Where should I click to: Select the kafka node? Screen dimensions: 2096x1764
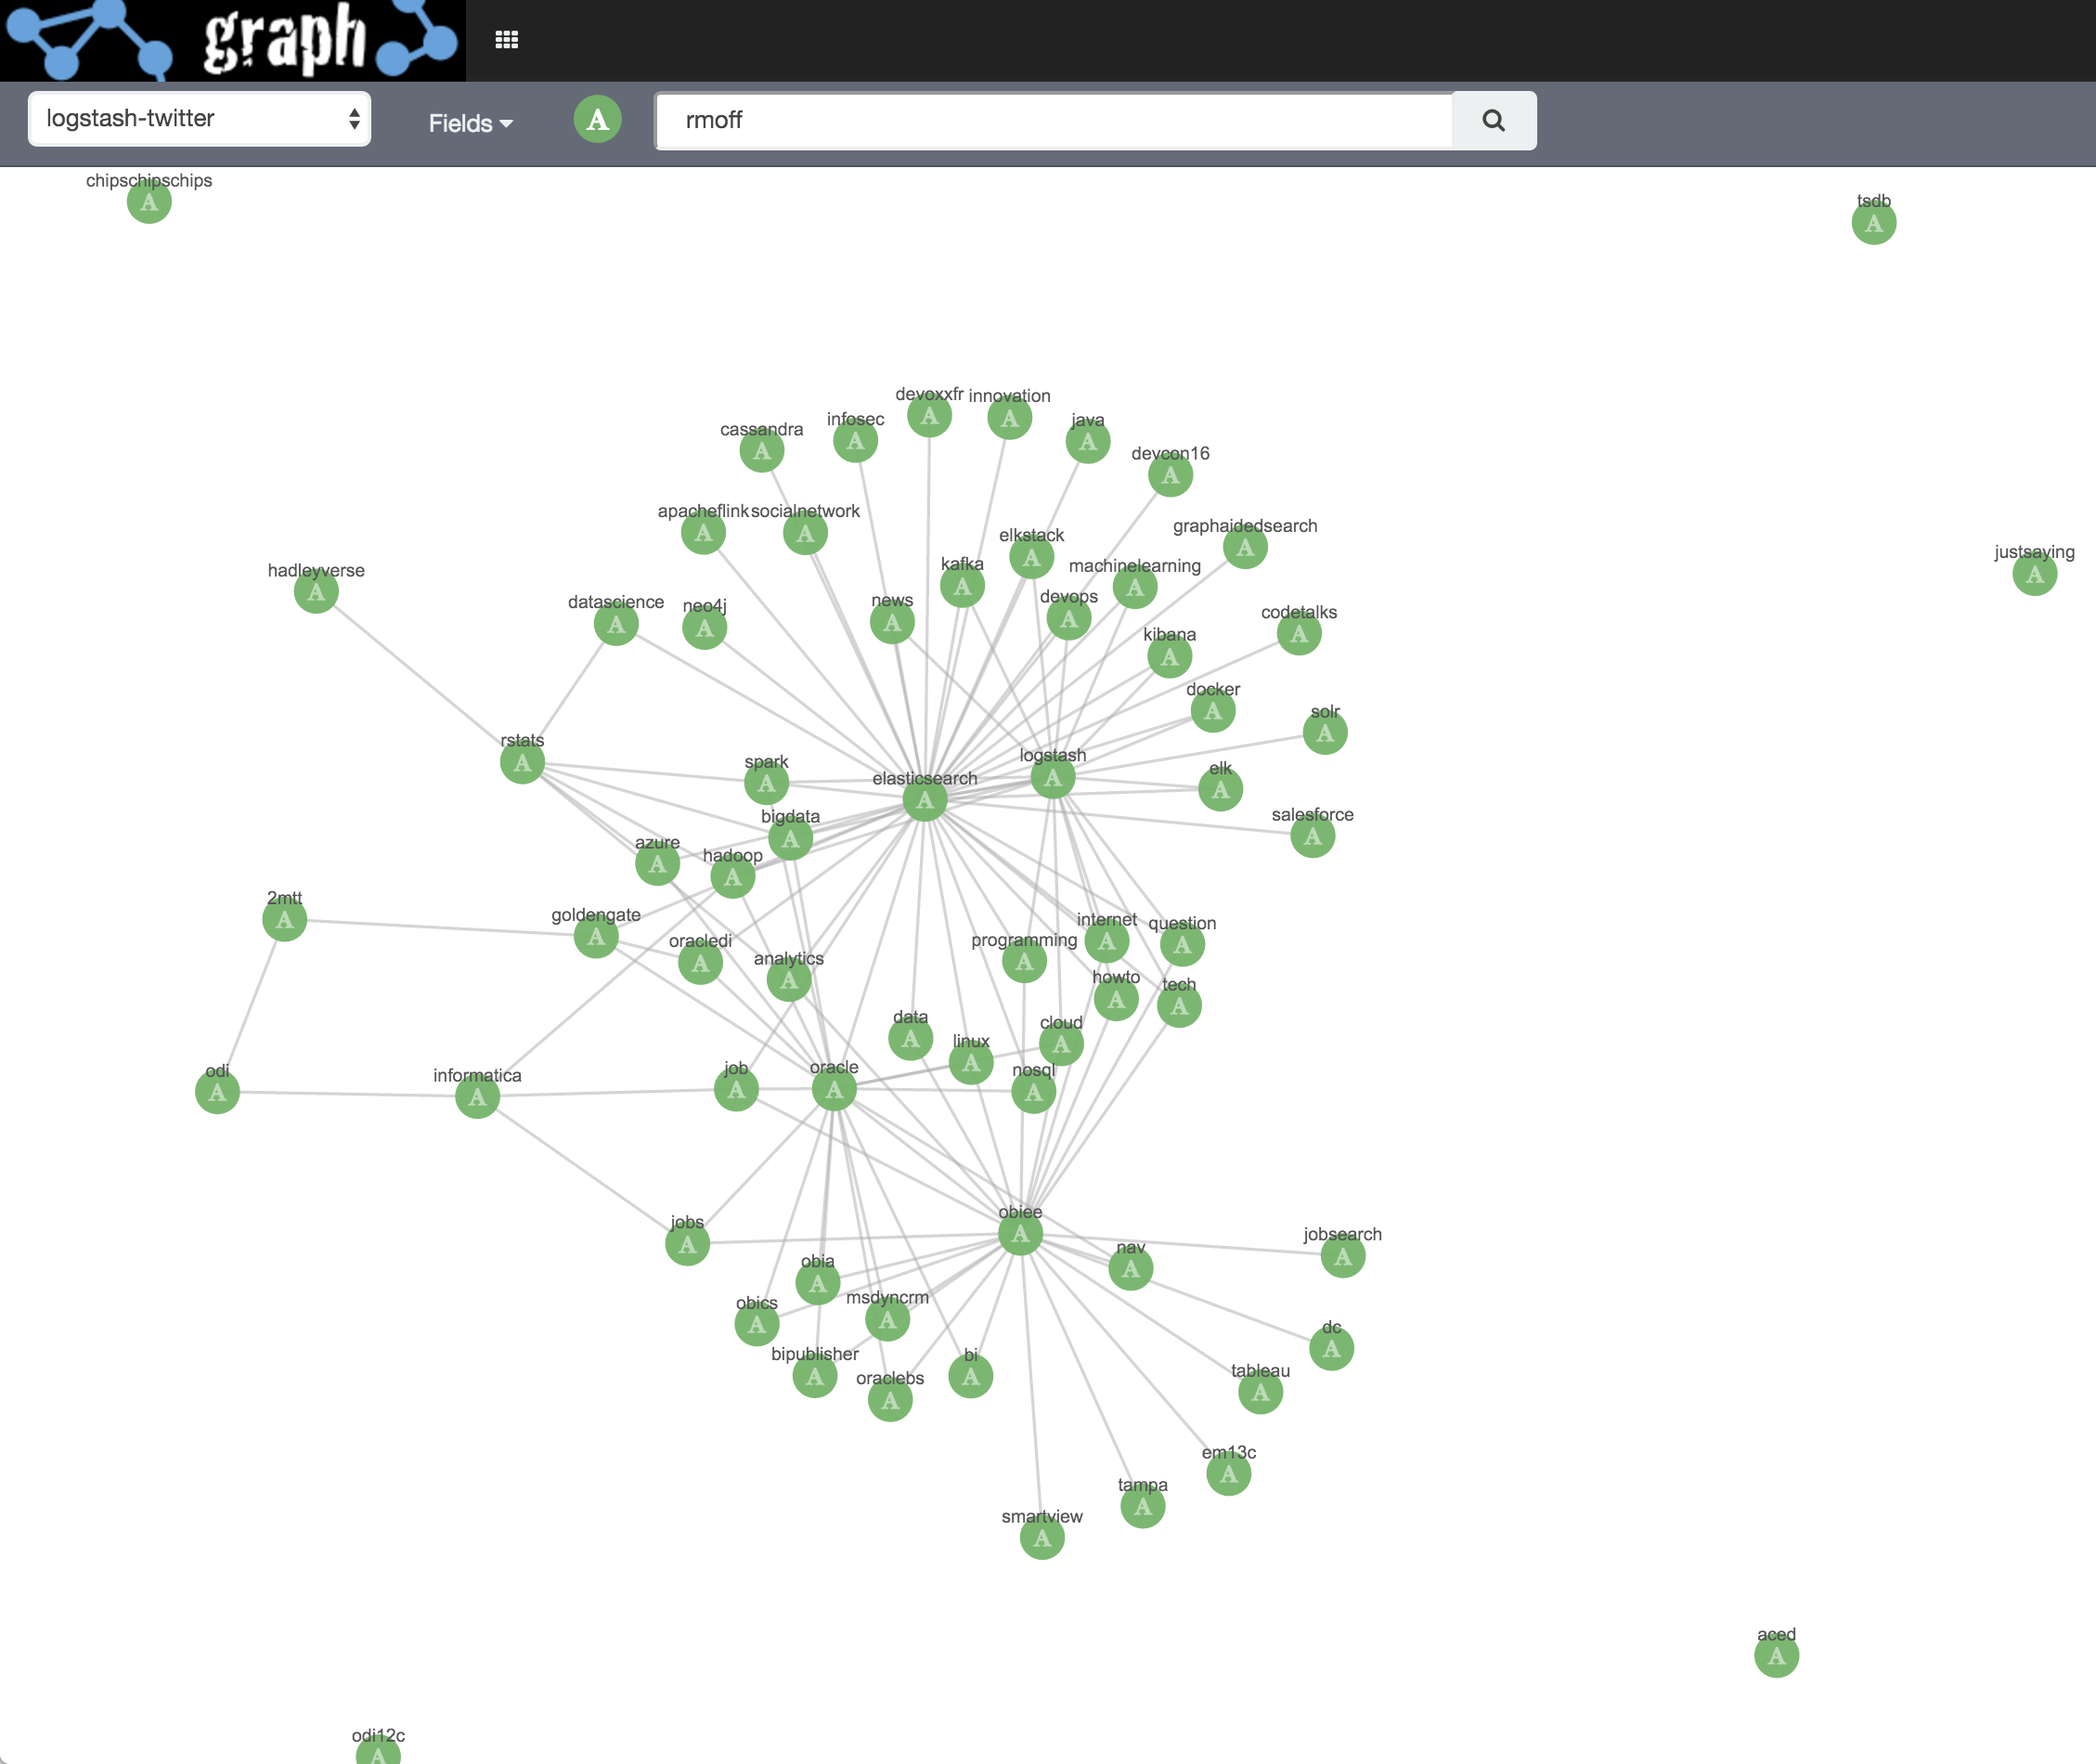pos(962,587)
